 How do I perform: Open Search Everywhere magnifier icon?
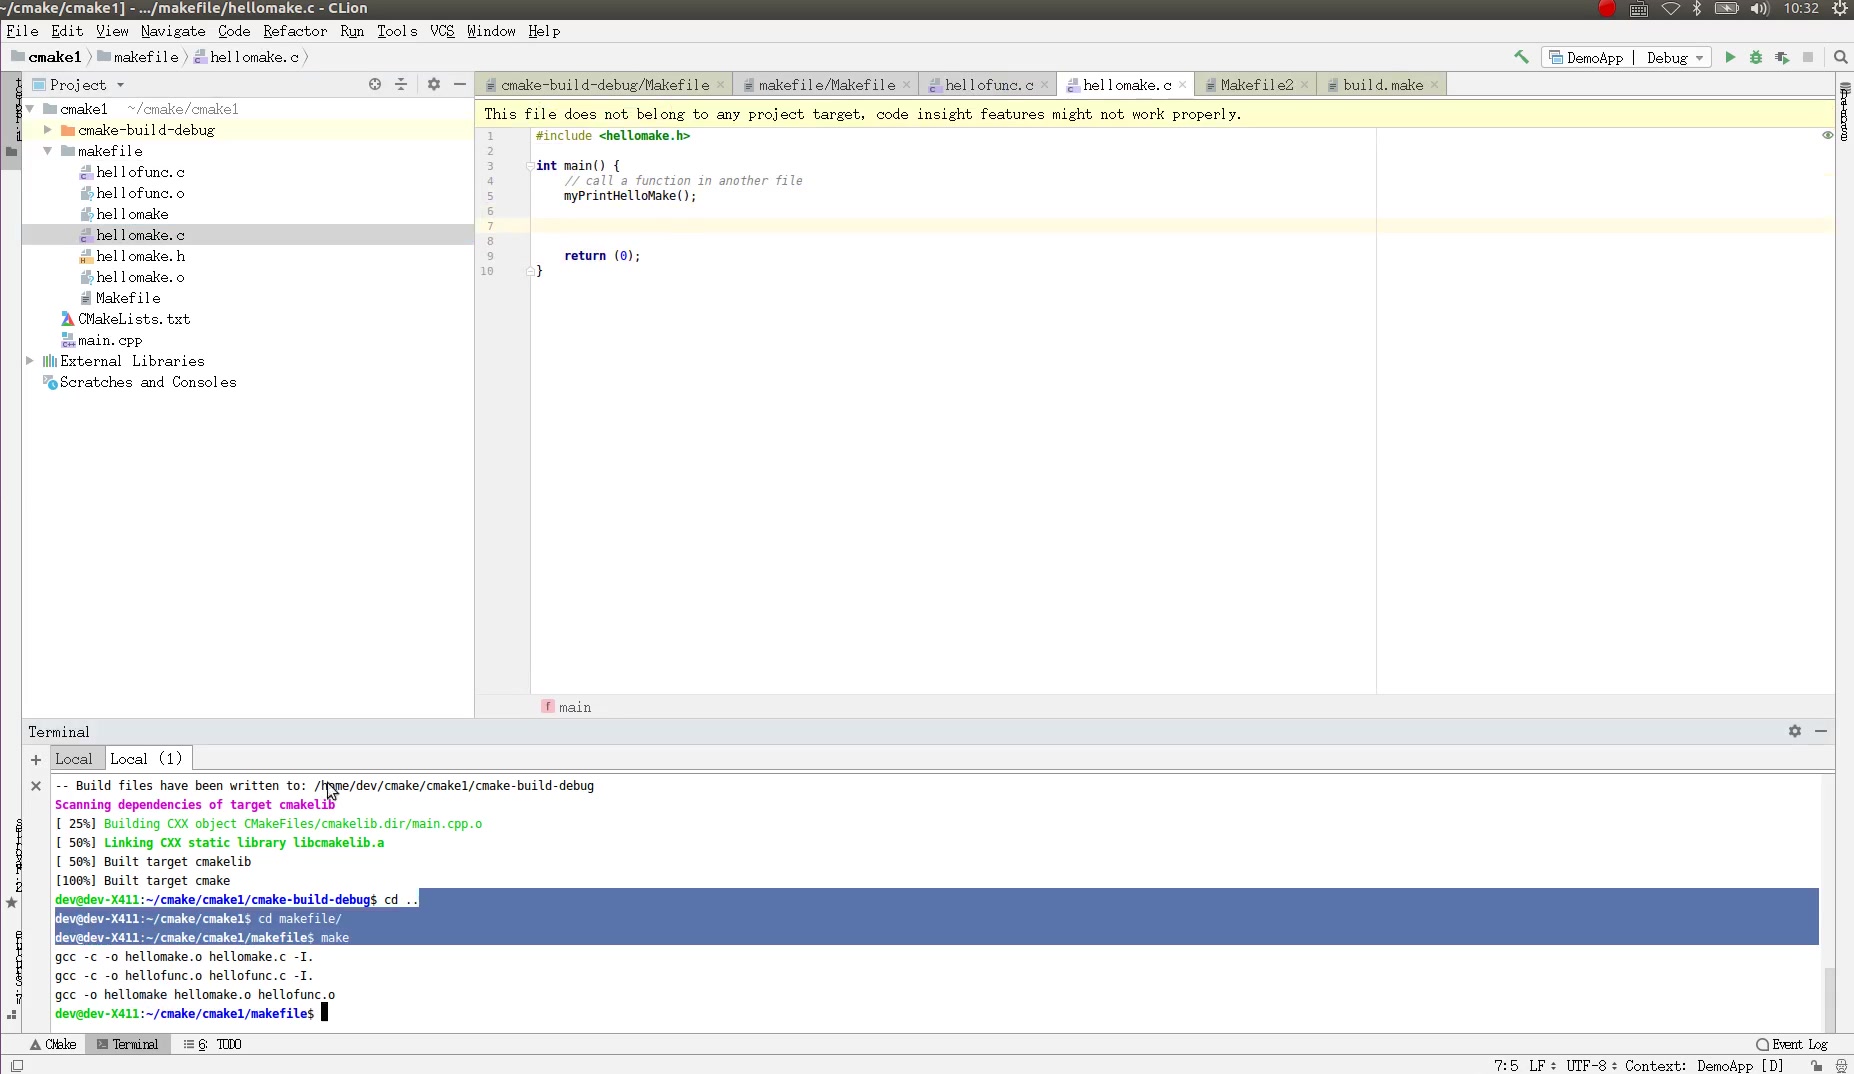1841,57
